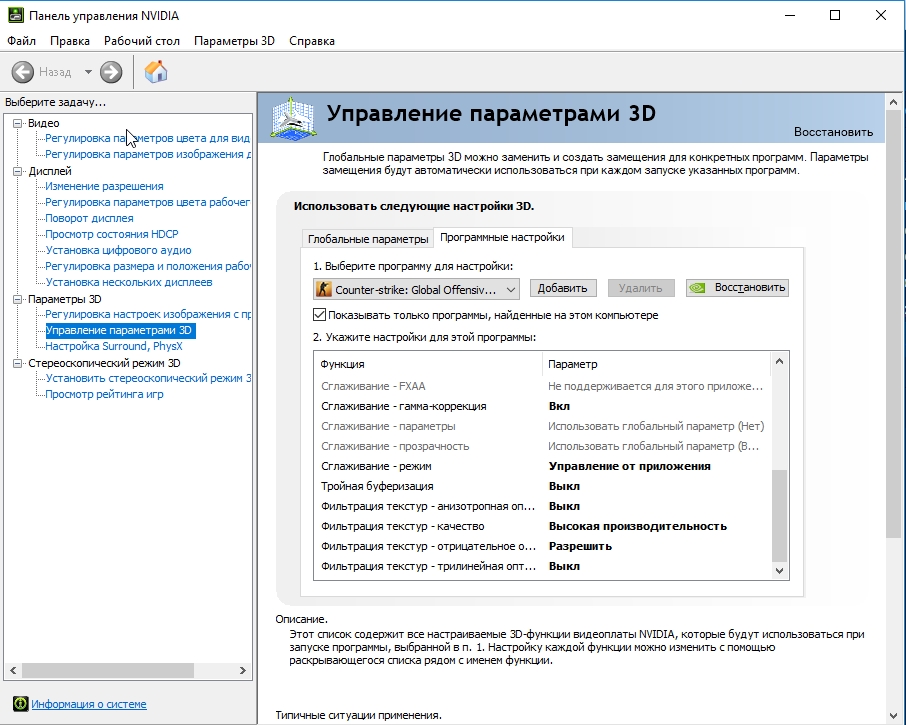Click the Удалить button
The height and width of the screenshot is (725, 906).
[640, 288]
